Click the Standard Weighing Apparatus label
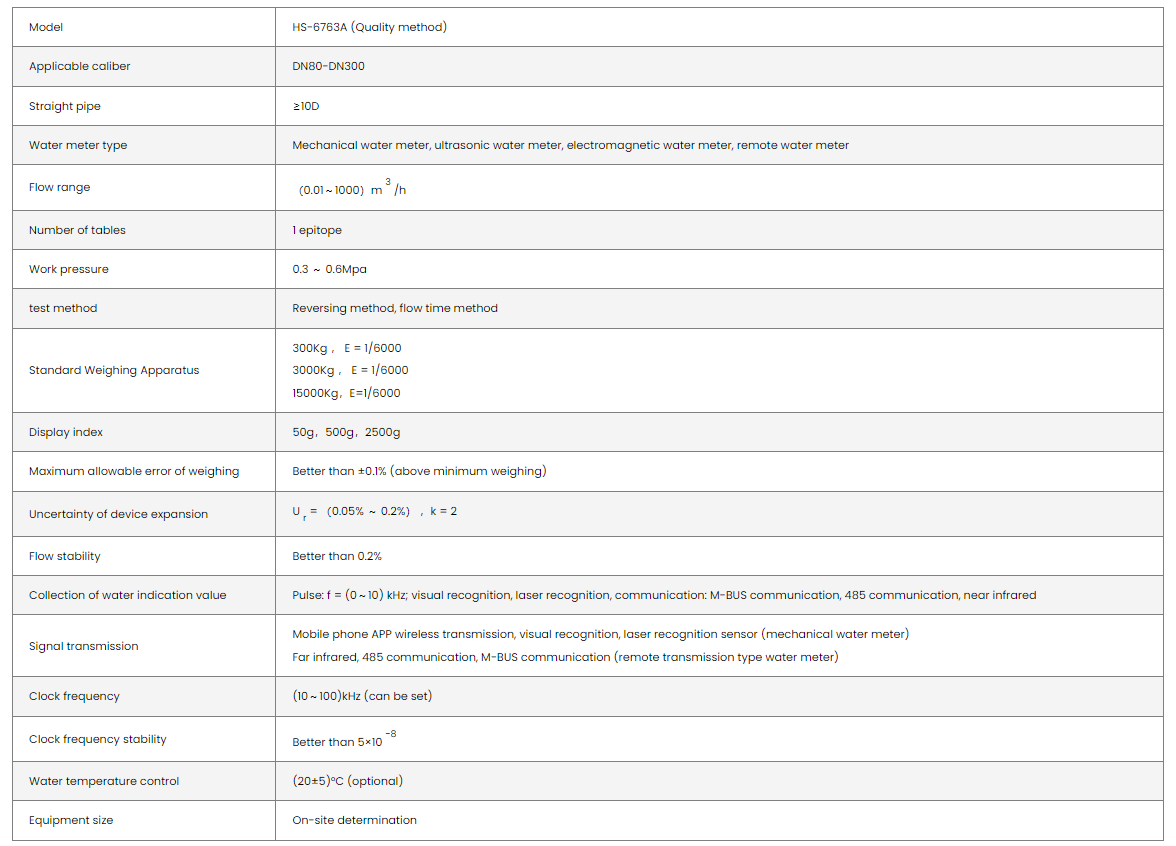Screen dimensions: 1176x846 coord(114,370)
